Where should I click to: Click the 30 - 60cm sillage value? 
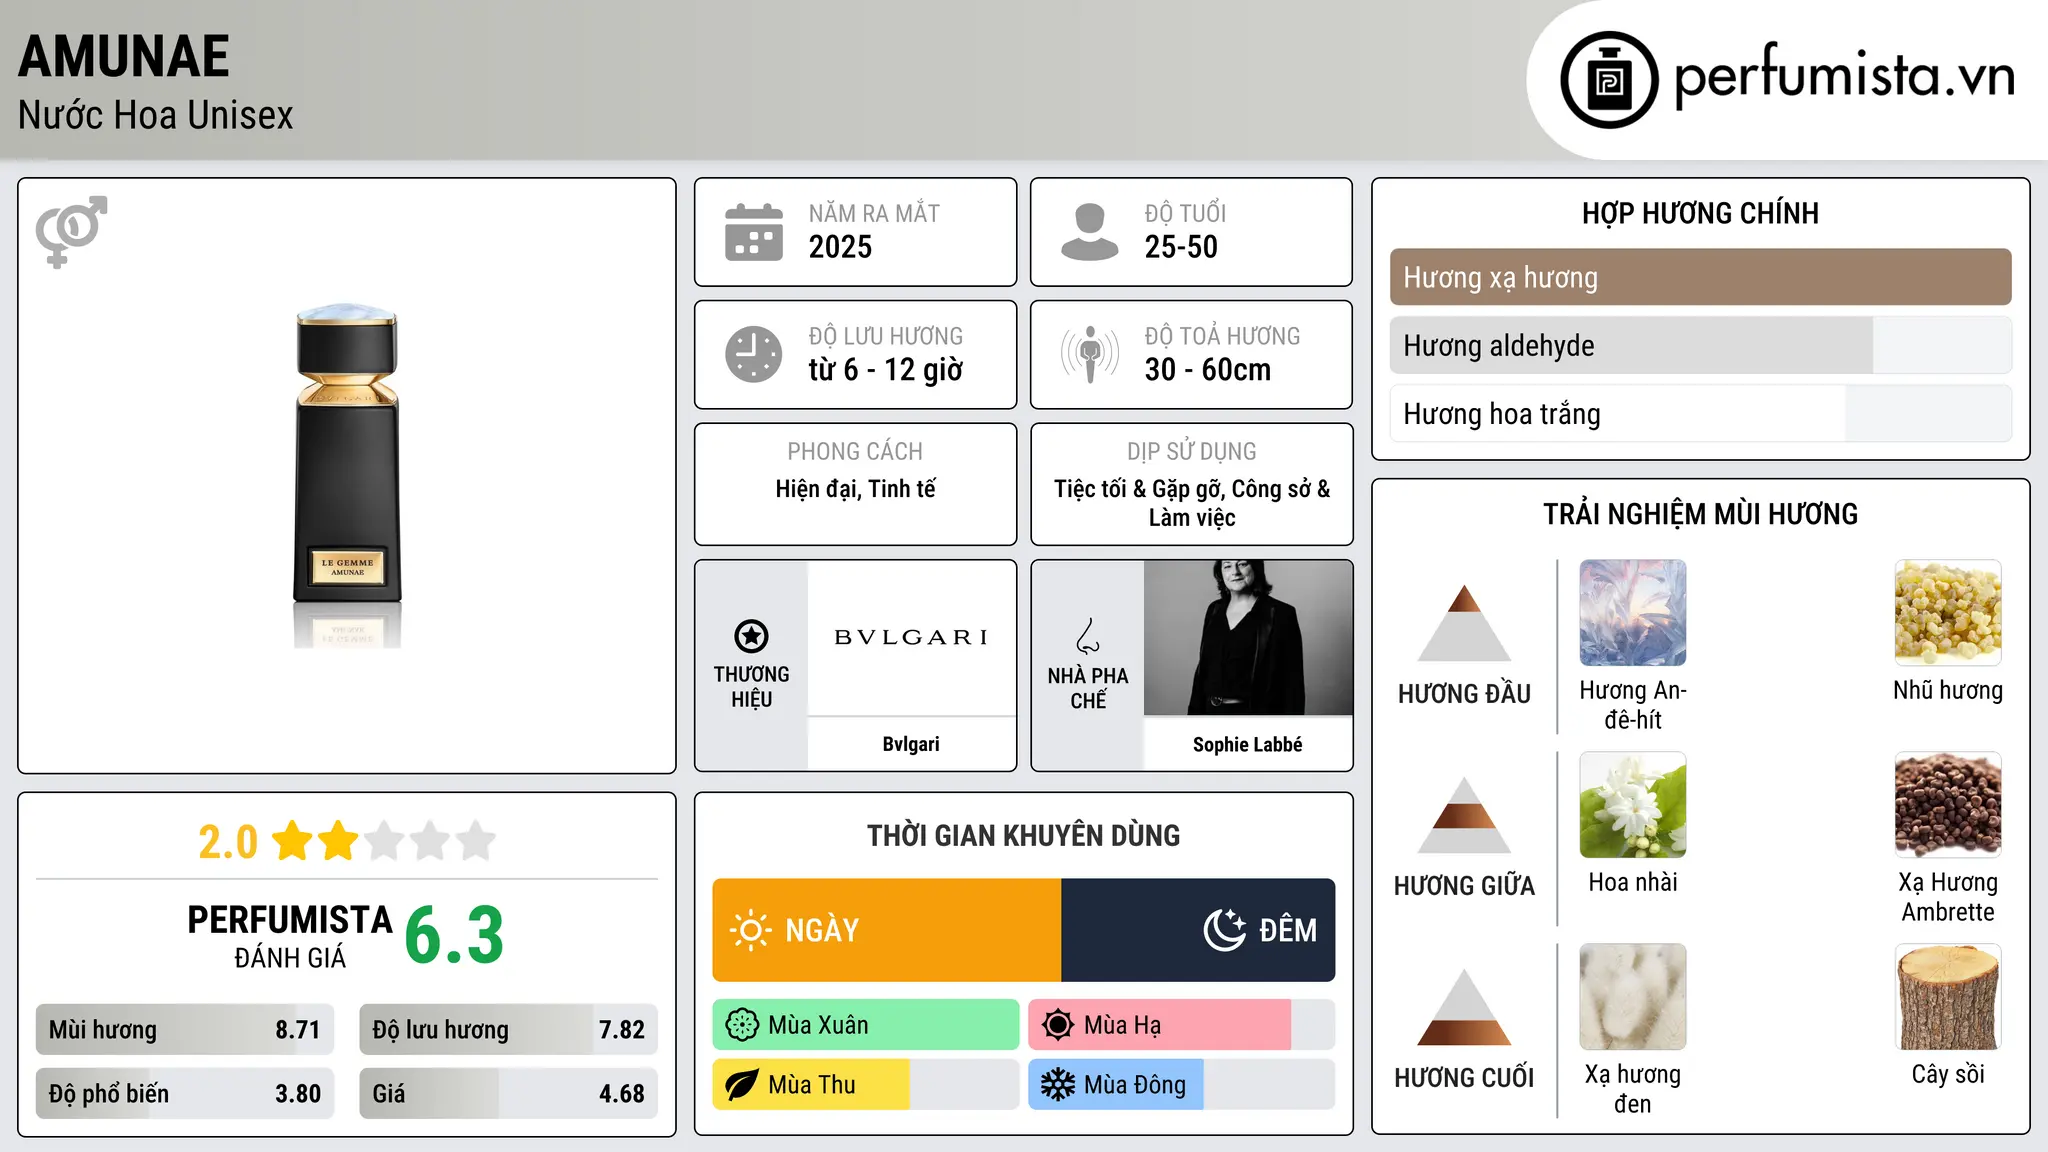[x=1208, y=370]
